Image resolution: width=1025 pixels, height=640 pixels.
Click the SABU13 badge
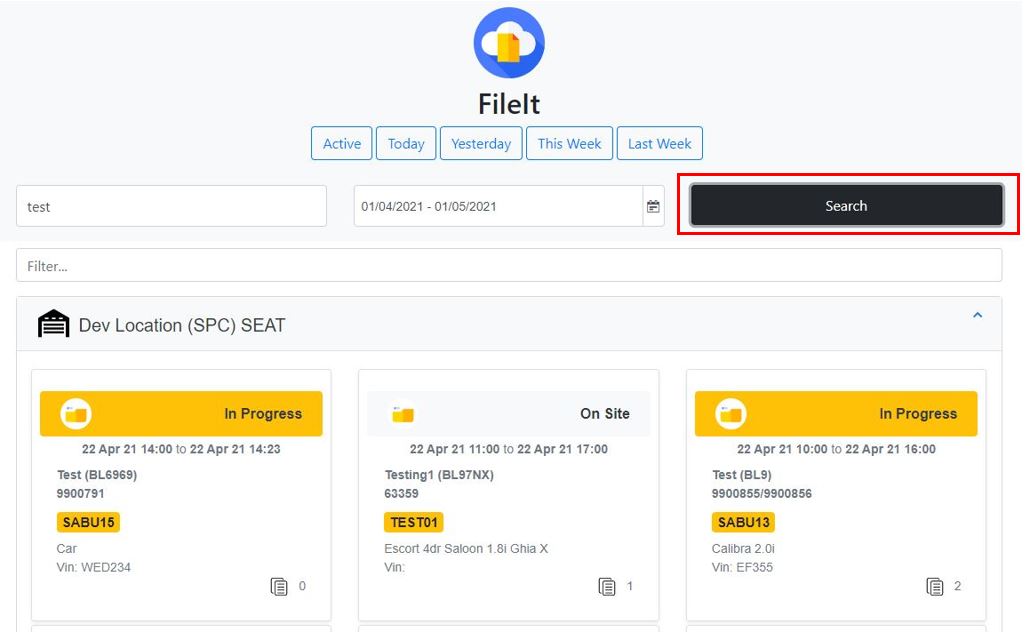click(743, 522)
